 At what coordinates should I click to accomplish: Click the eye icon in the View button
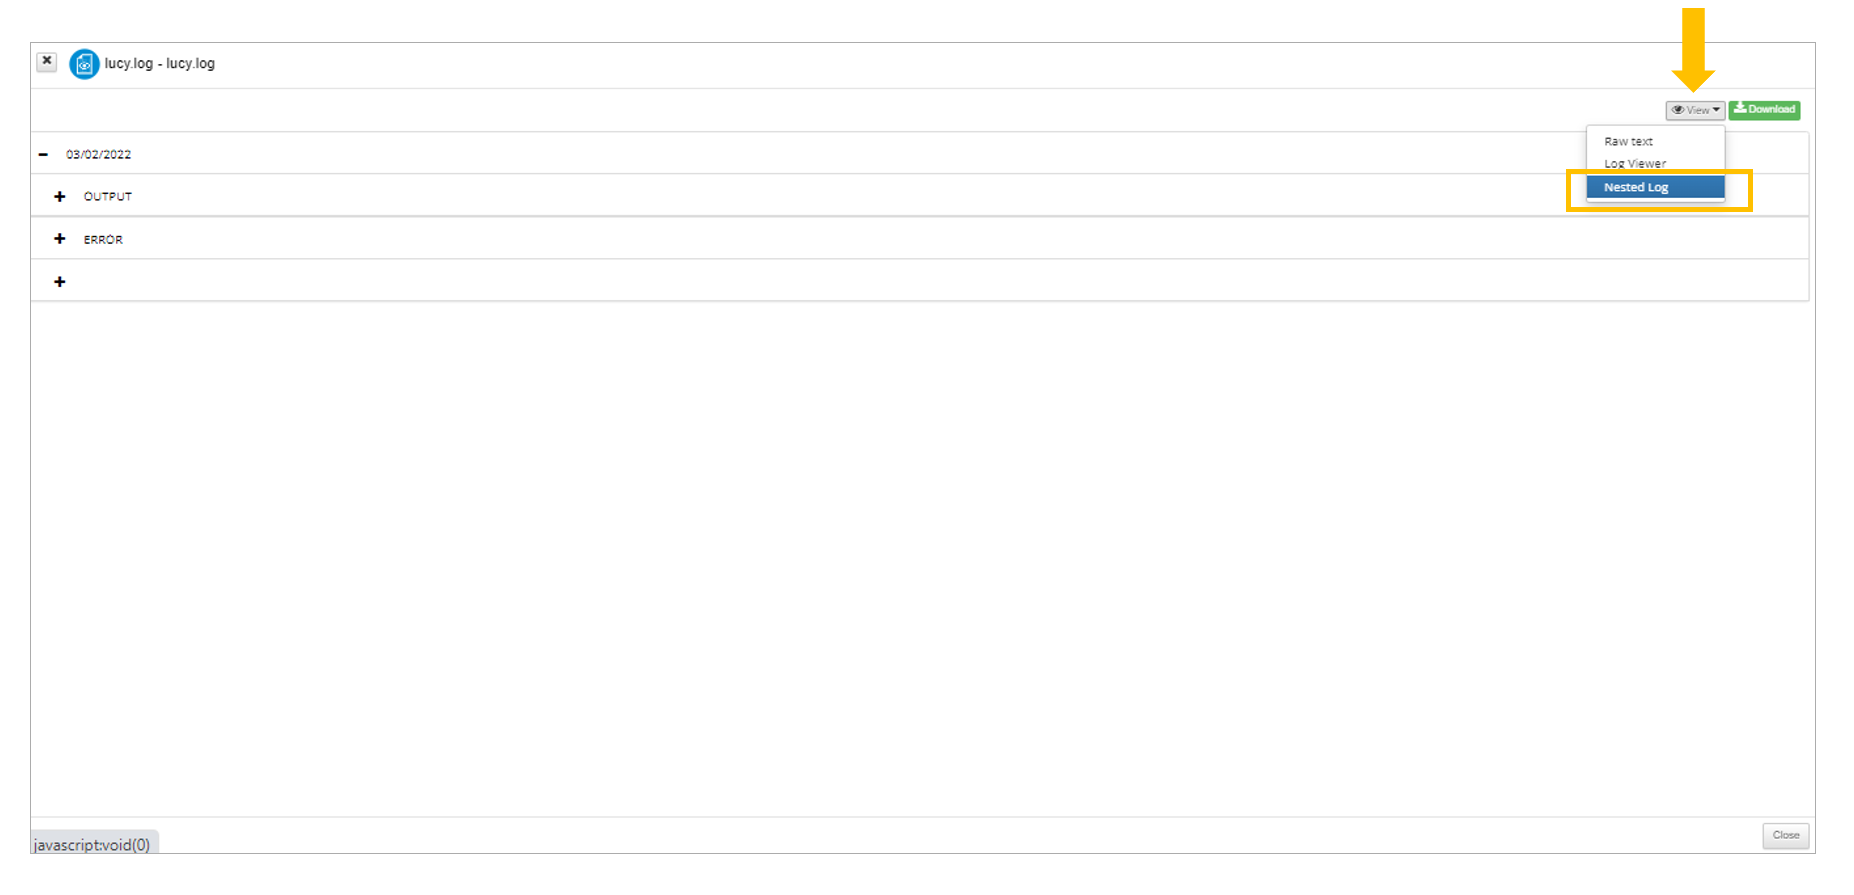click(1678, 110)
